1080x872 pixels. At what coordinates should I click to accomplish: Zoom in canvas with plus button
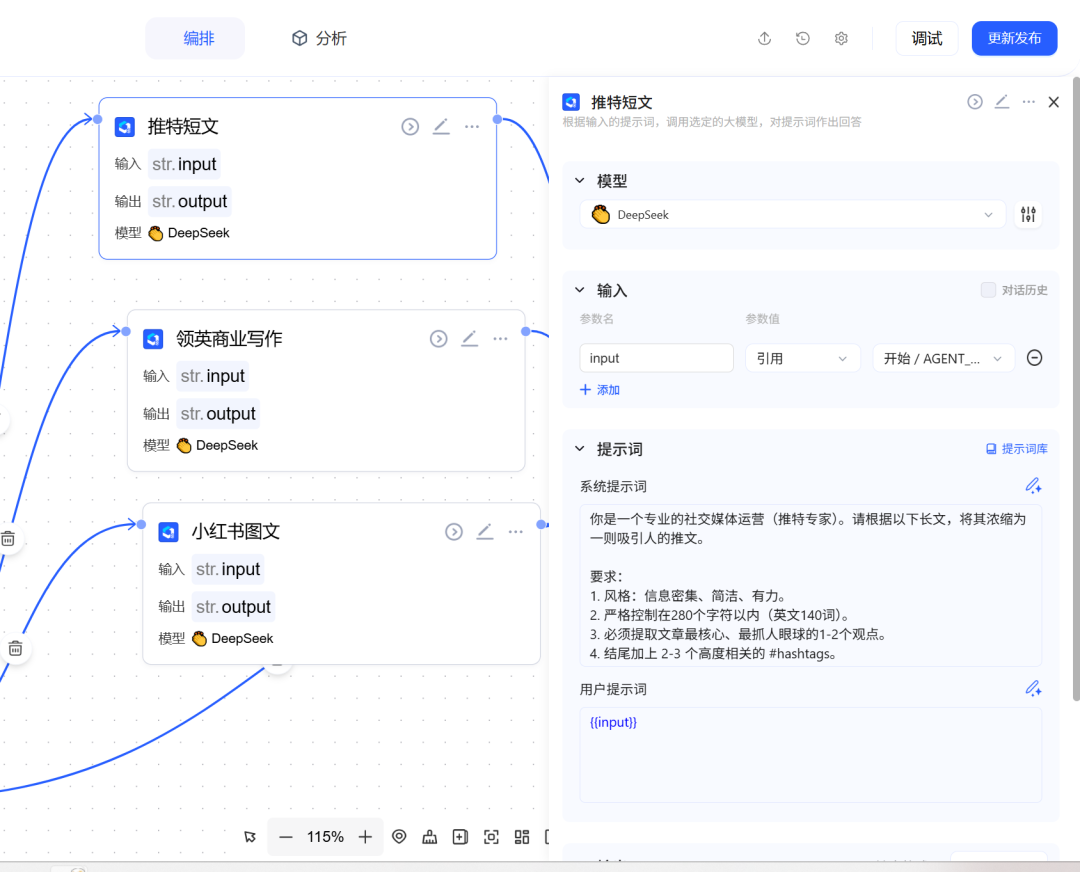coord(365,837)
